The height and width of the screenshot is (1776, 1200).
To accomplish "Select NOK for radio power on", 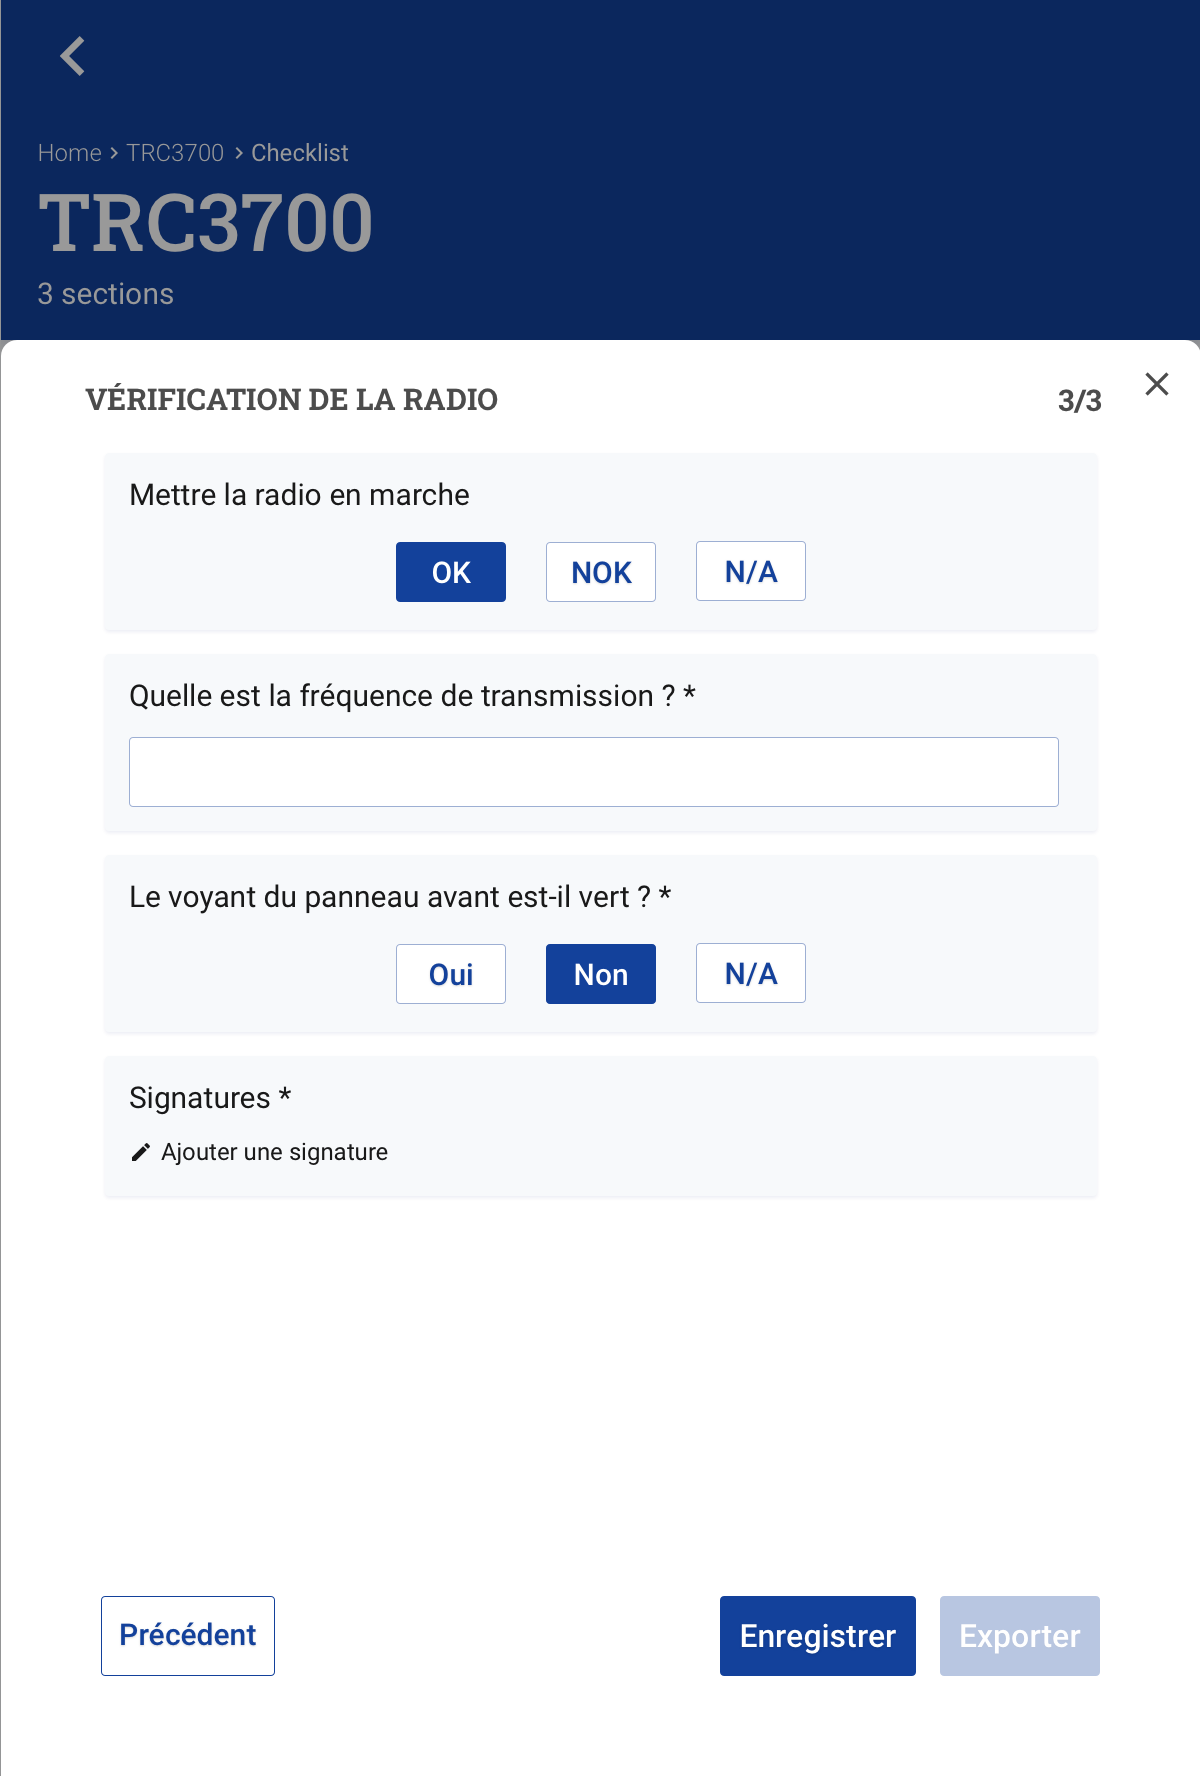I will click(x=601, y=572).
